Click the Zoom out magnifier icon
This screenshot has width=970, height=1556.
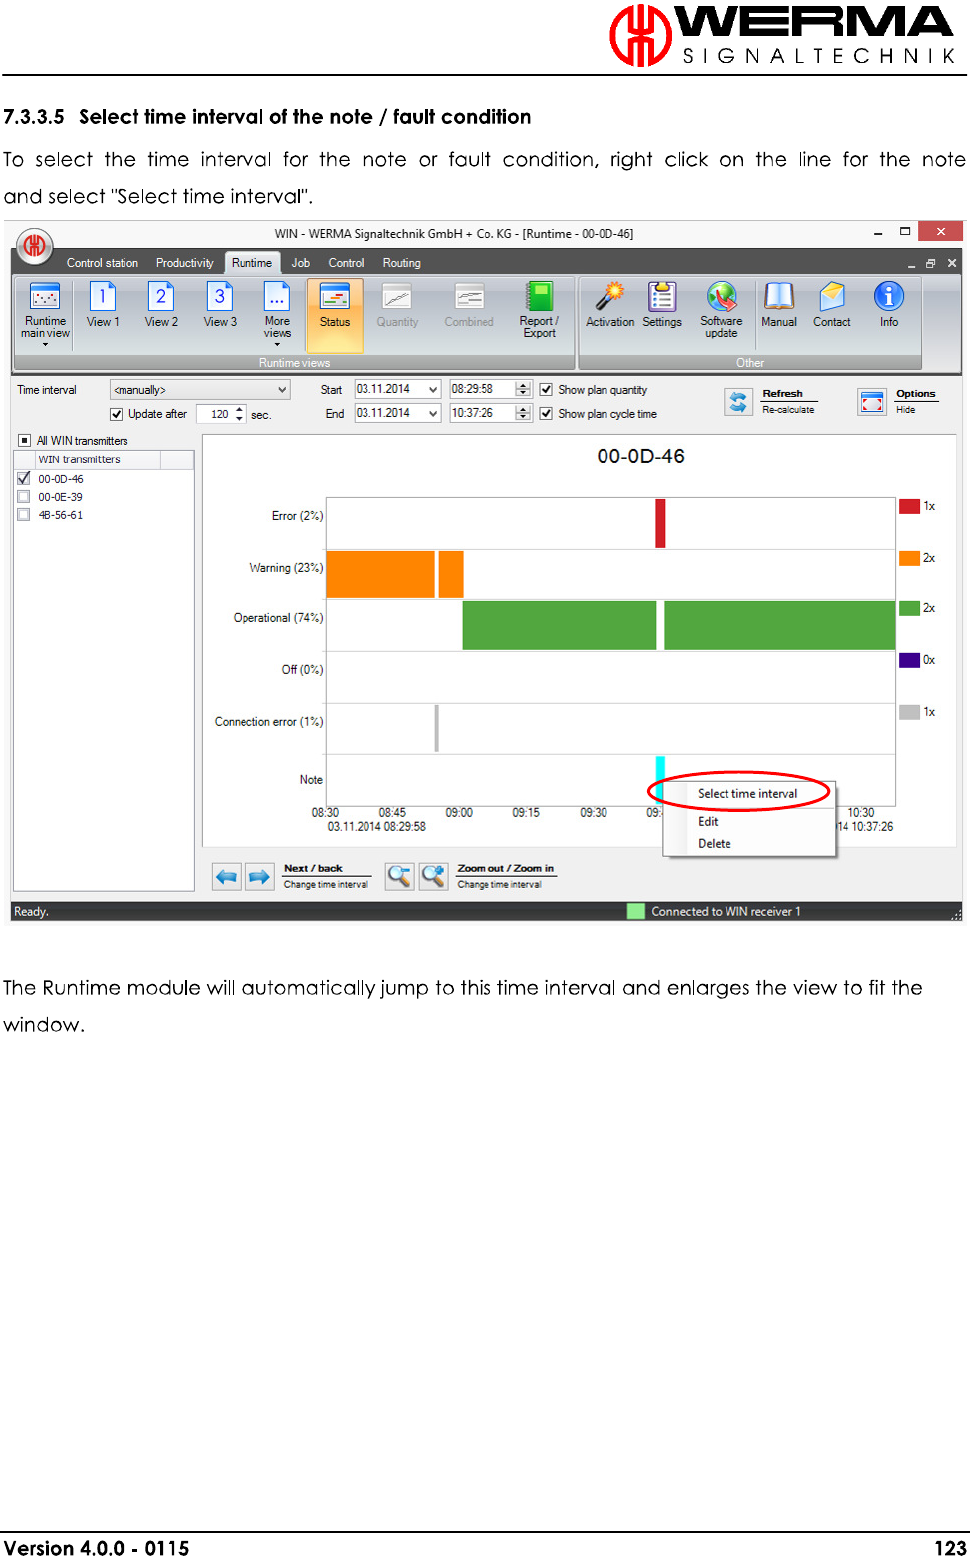coord(400,877)
